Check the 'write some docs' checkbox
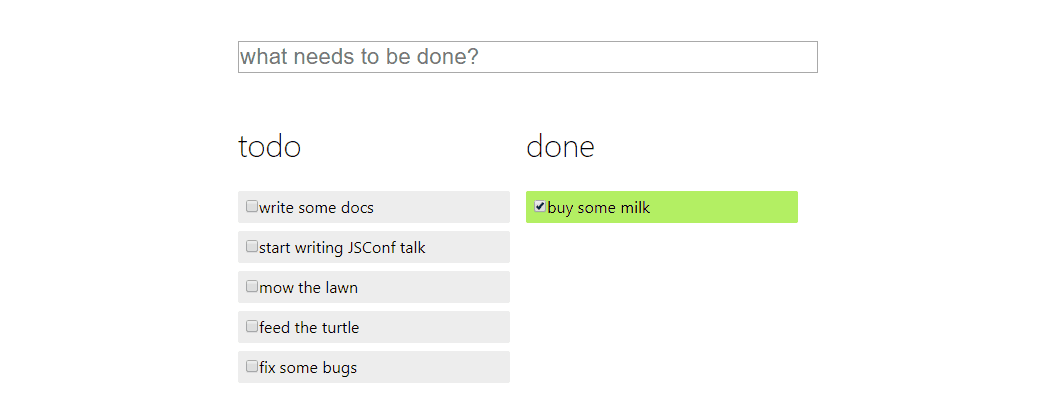 click(x=252, y=207)
